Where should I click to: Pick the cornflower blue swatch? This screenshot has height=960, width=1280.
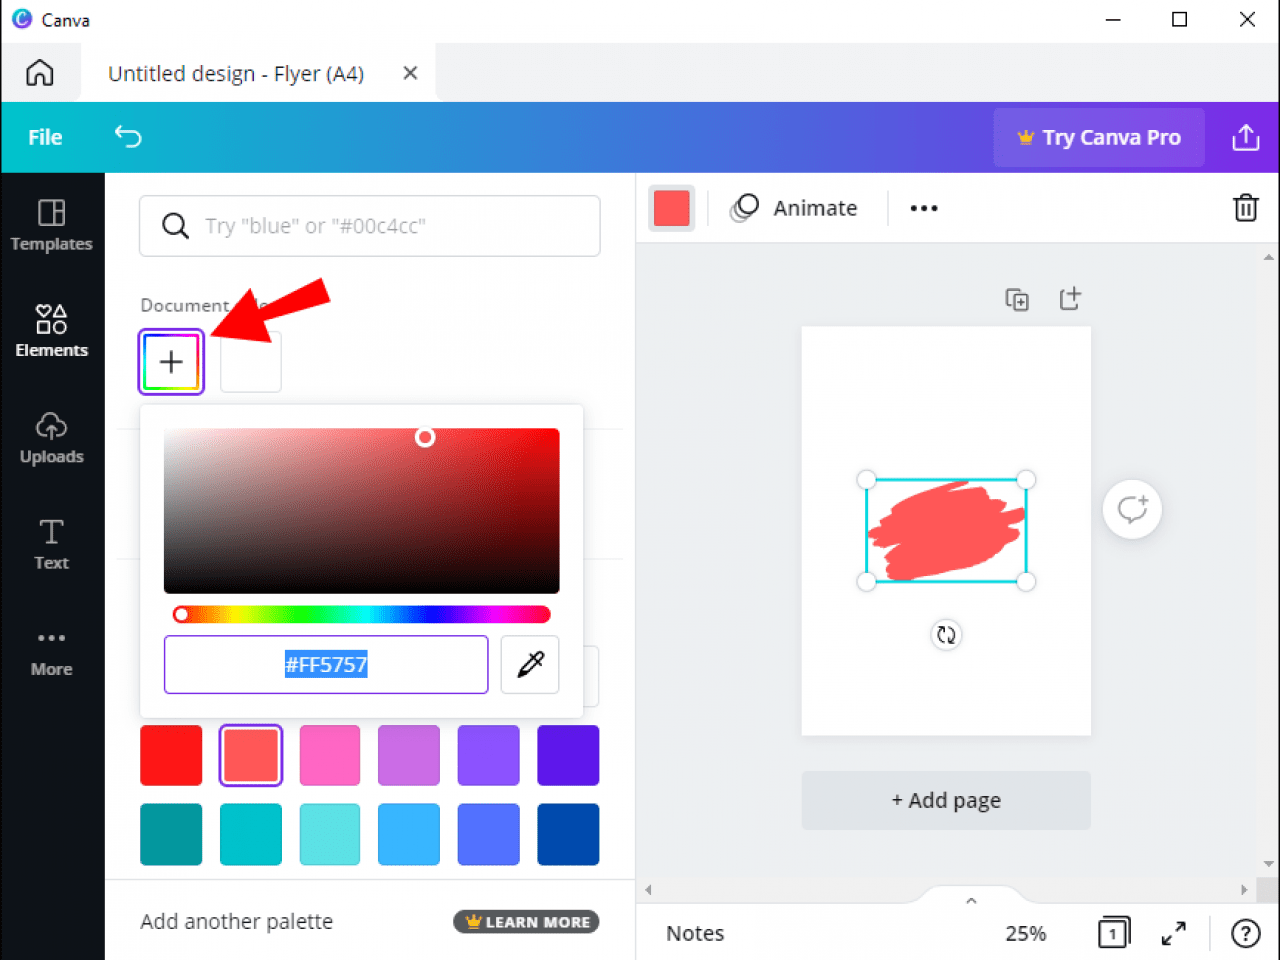[x=489, y=834]
